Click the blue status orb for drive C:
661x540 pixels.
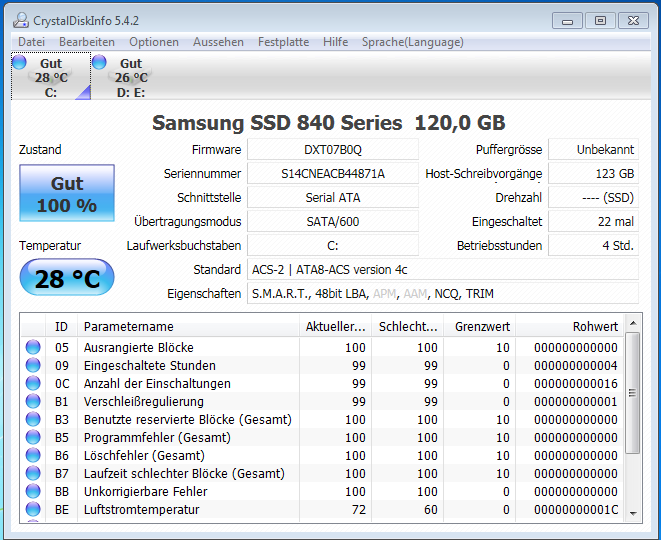[19, 62]
